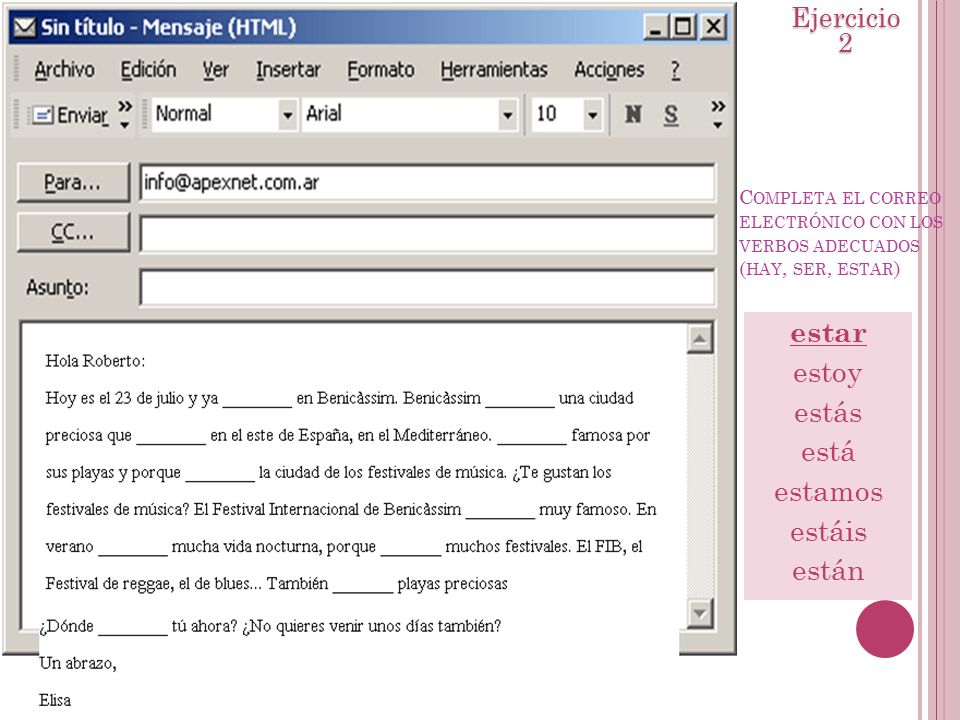Click the word 'estoy'
The width and height of the screenshot is (960, 720).
click(828, 375)
